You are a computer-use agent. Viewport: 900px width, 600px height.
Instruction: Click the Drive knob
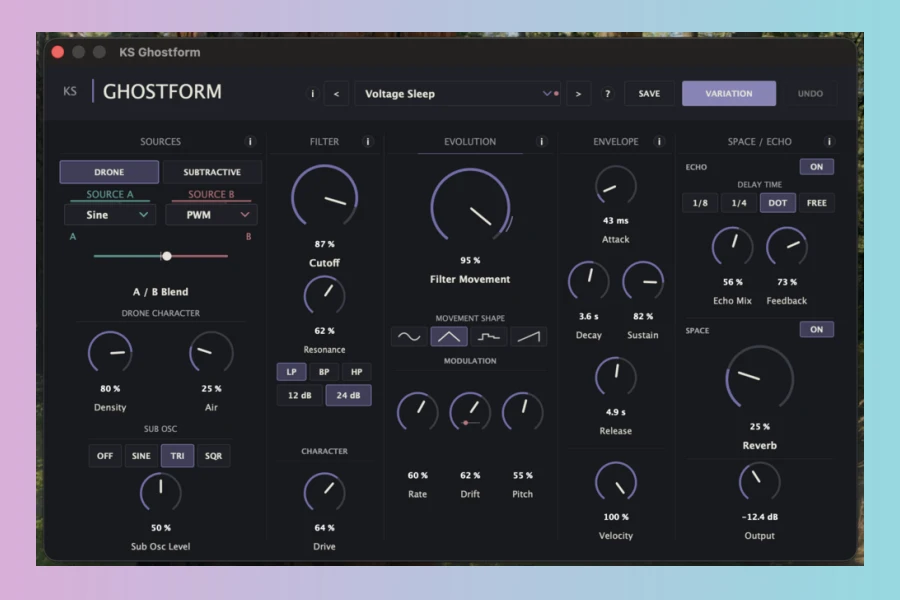pos(324,493)
